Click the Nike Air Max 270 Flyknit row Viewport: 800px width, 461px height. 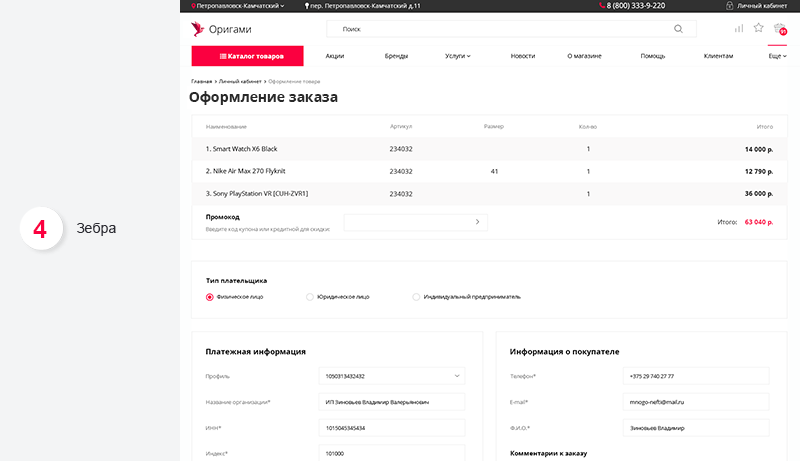[x=489, y=171]
